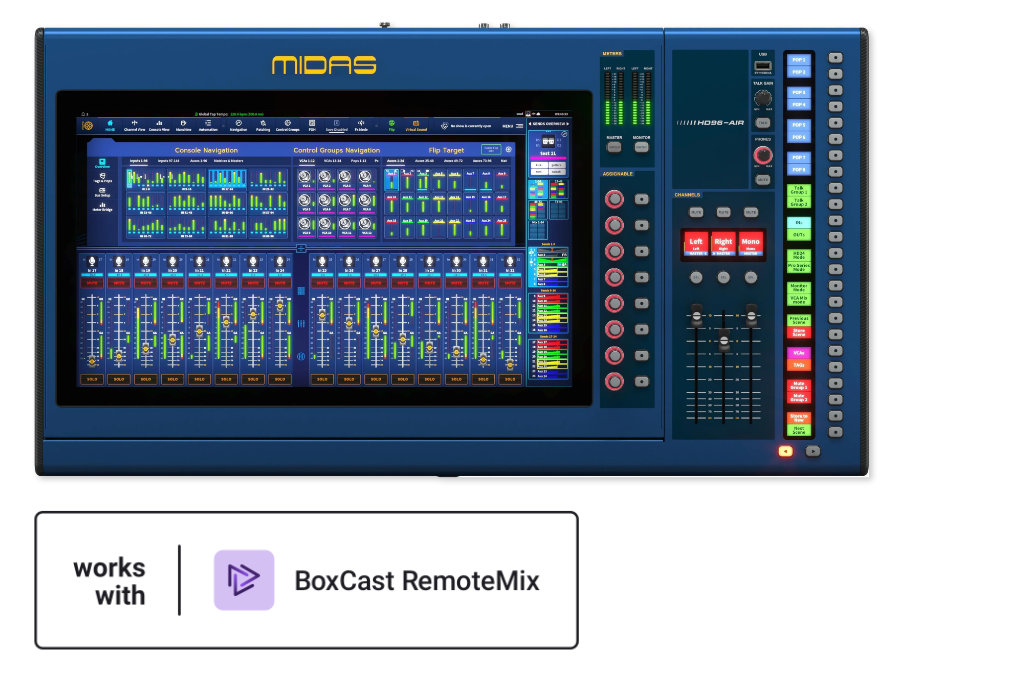This screenshot has width=1024, height=675.
Task: Open the MENU hamburger in the top toolbar
Action: (511, 125)
